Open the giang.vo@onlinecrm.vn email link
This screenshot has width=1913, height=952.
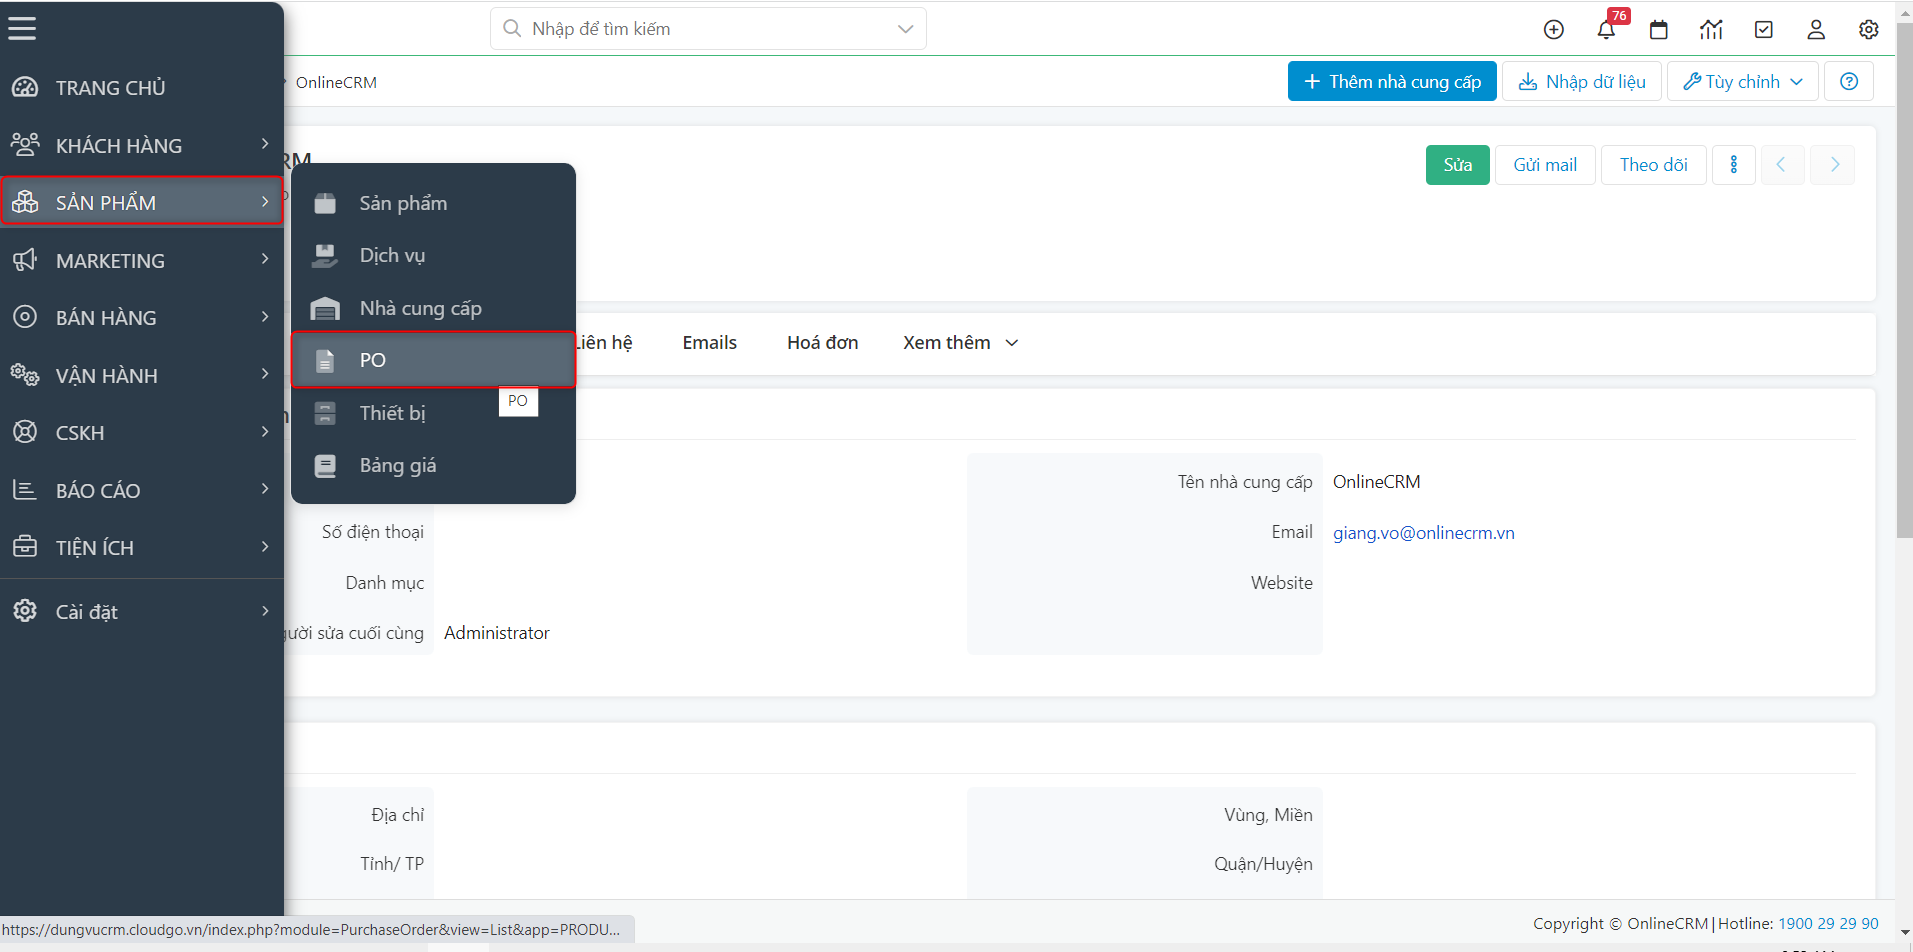point(1423,533)
